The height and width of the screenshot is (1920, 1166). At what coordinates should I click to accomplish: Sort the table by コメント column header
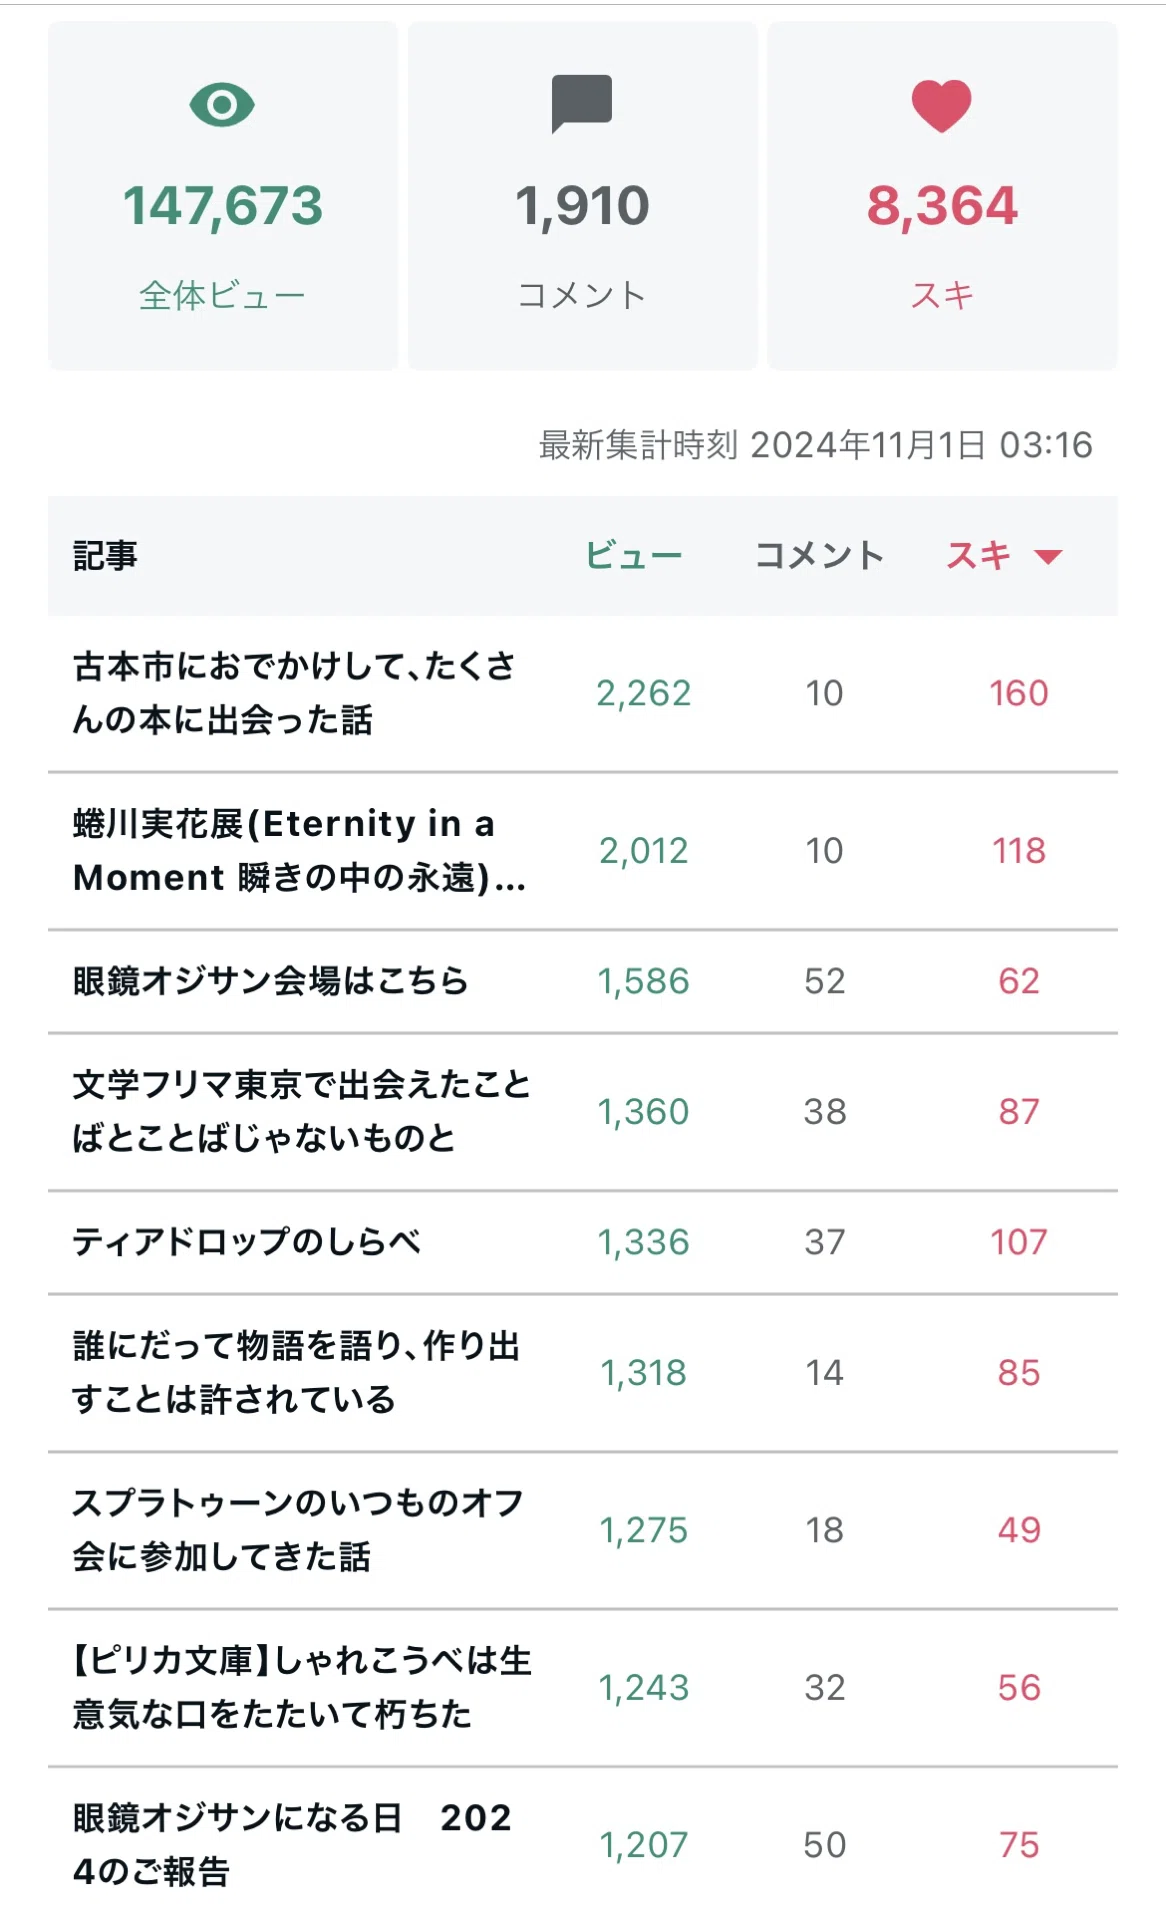(x=820, y=556)
